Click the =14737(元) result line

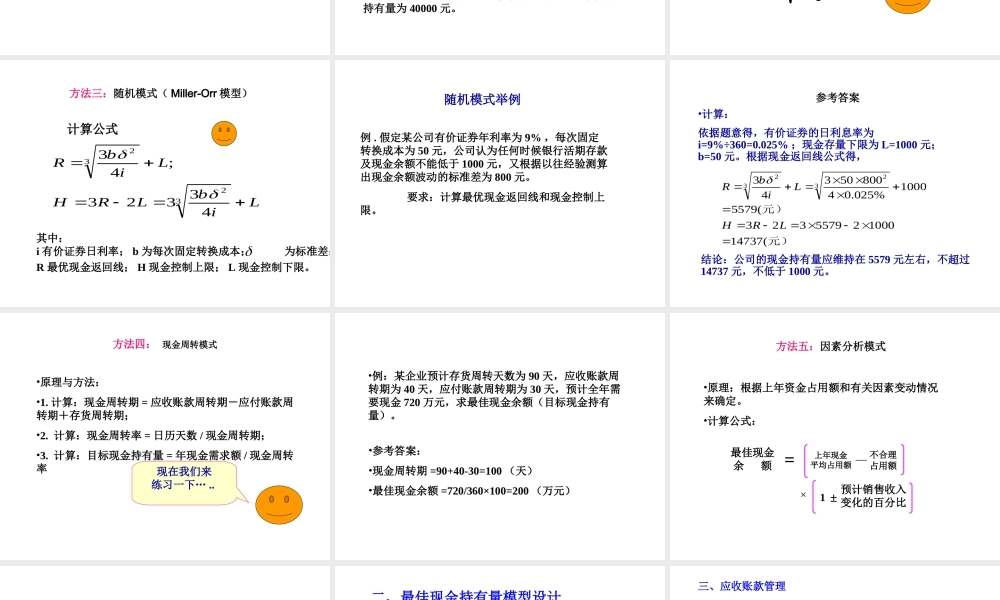pyautogui.click(x=754, y=241)
